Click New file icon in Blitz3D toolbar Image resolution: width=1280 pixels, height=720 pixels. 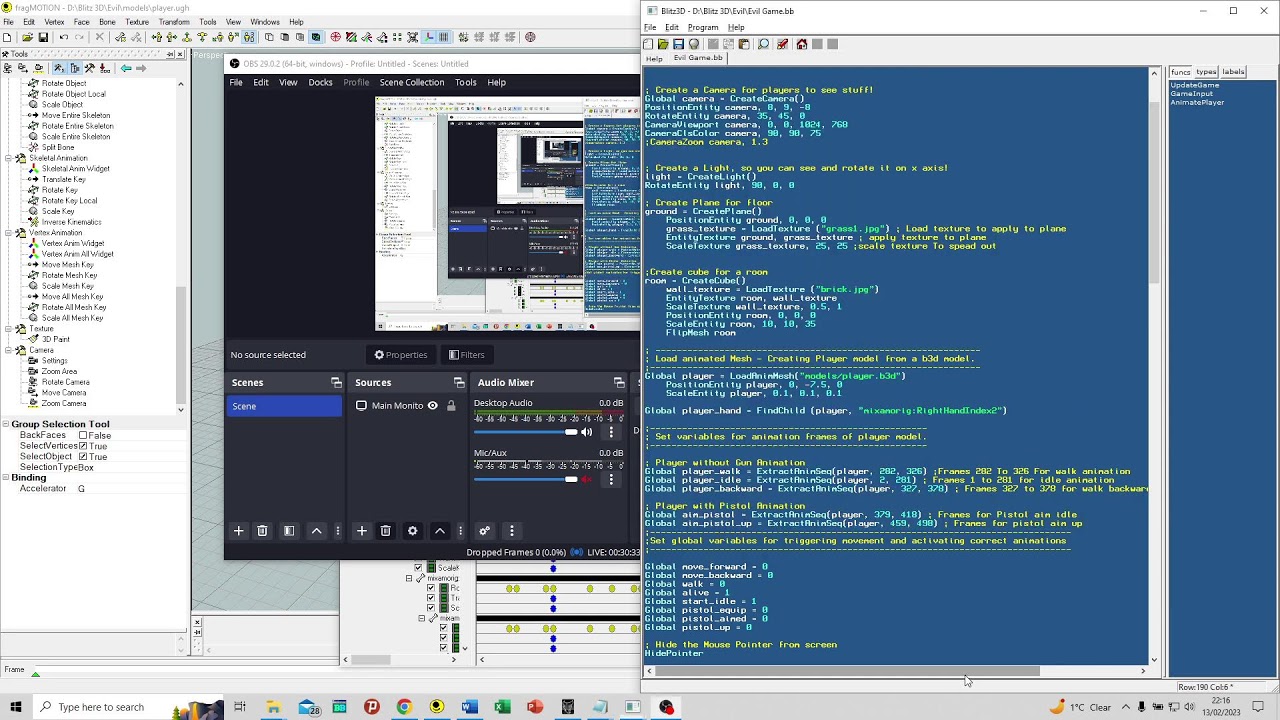point(648,44)
